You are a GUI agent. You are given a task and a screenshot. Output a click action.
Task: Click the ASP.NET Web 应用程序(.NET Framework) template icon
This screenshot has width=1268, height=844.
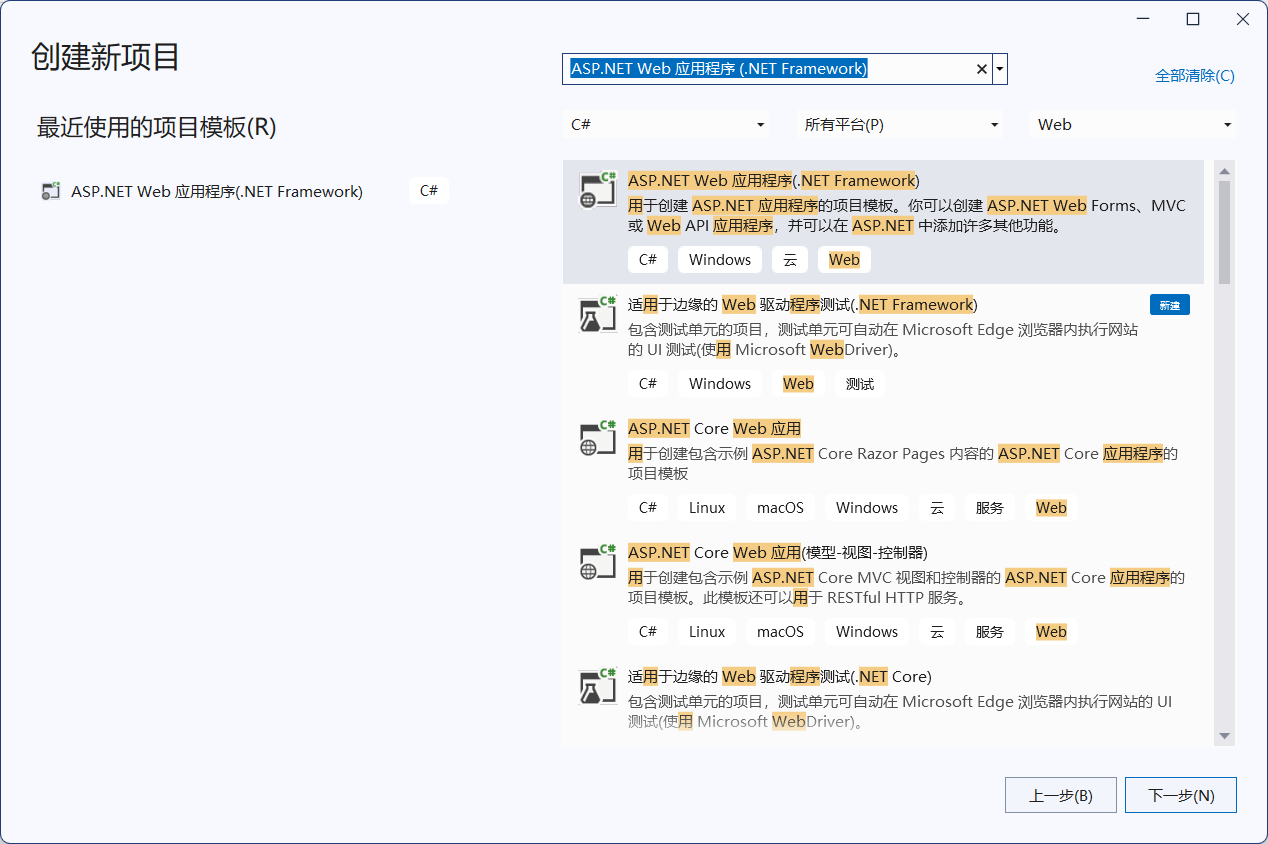tap(598, 190)
